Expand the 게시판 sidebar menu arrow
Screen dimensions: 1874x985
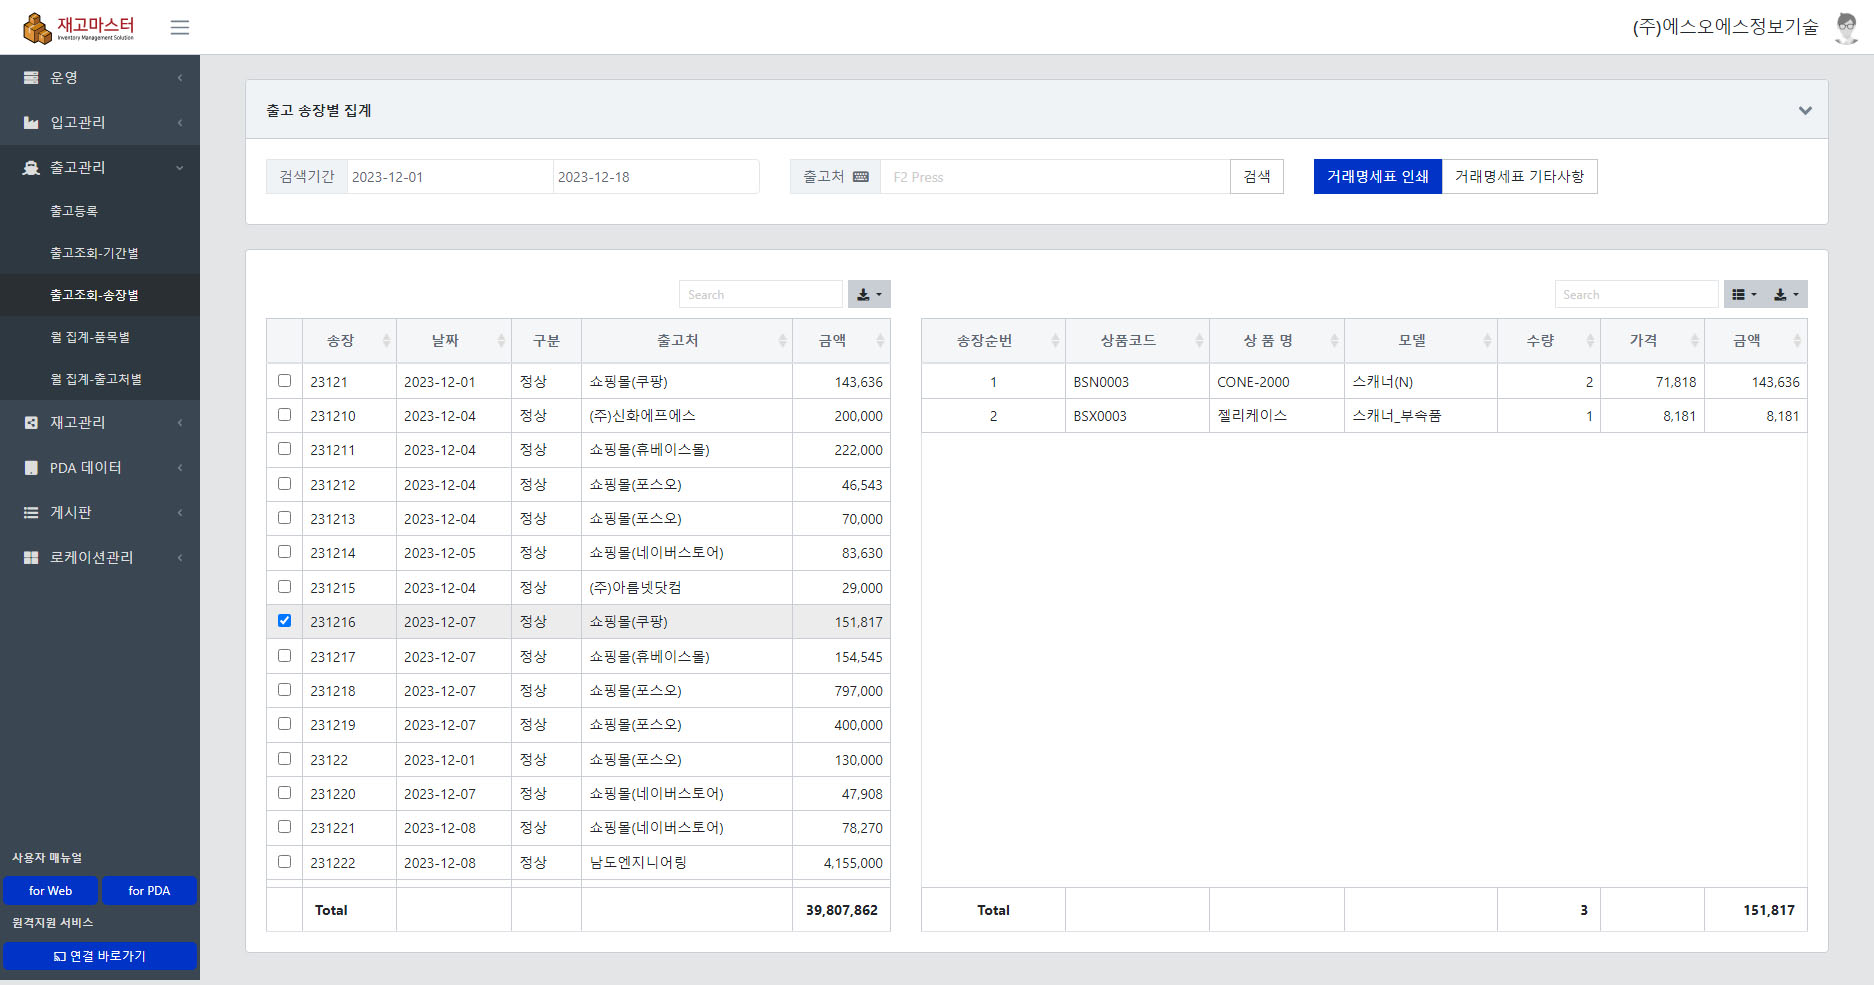(x=180, y=513)
